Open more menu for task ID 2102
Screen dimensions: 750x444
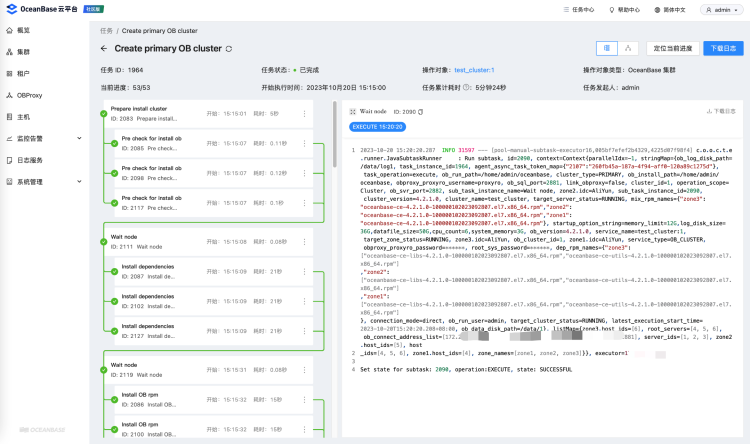304,301
